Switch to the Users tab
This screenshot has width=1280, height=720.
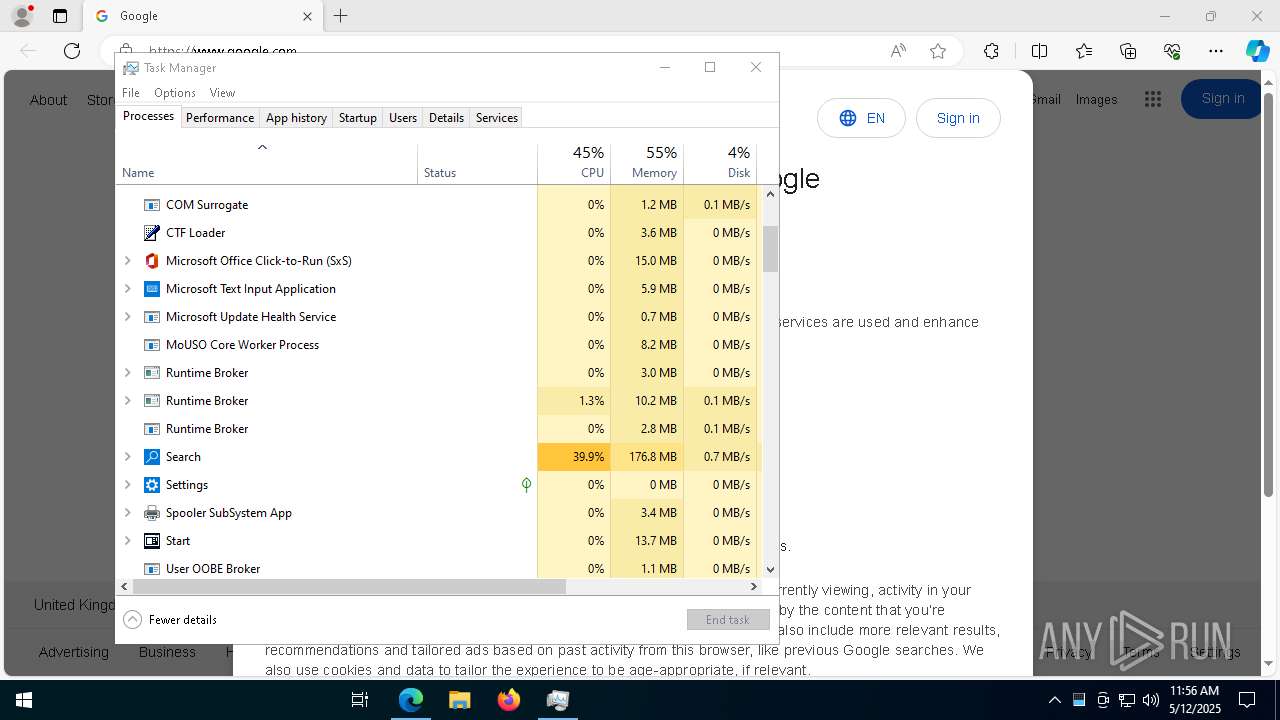[403, 118]
